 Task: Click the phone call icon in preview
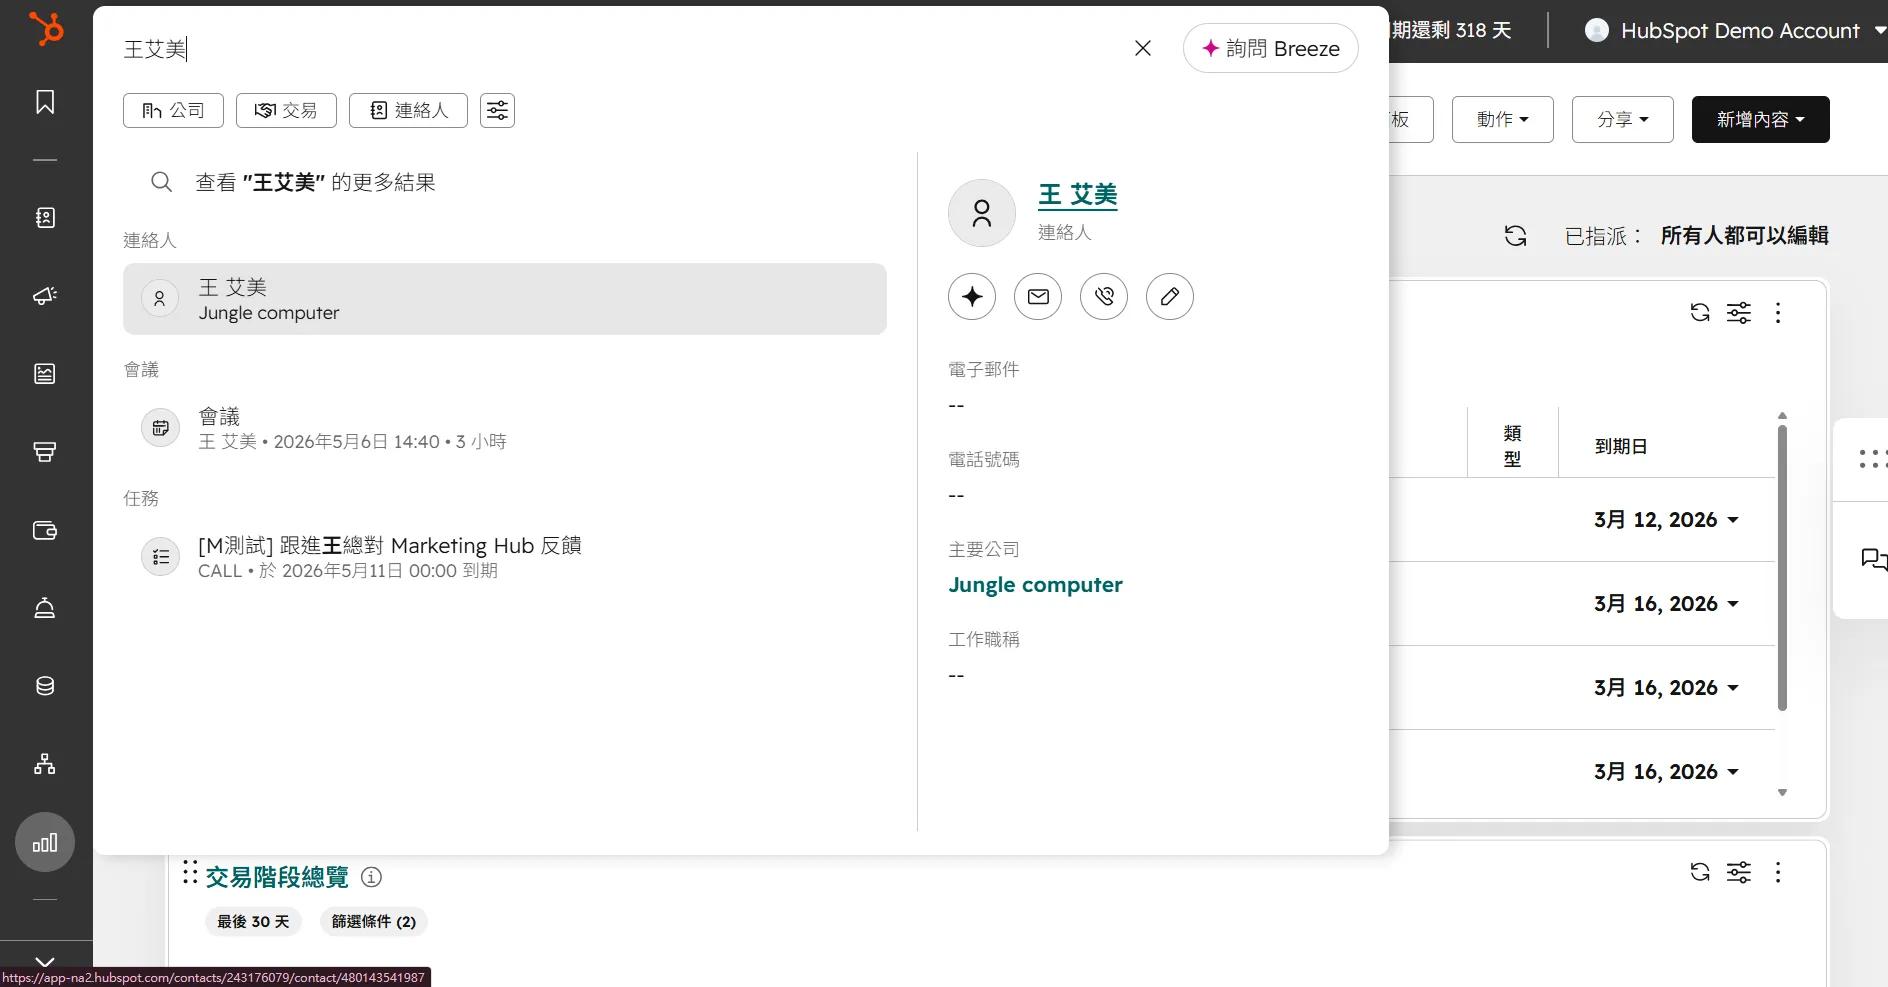click(1104, 296)
